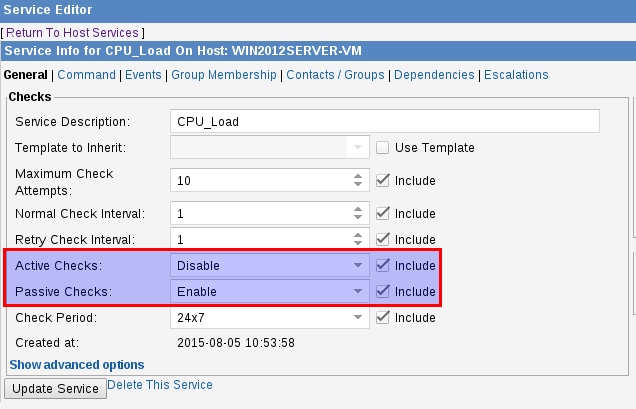This screenshot has width=636, height=409.
Task: Uncheck Include for Active Checks
Action: [383, 266]
